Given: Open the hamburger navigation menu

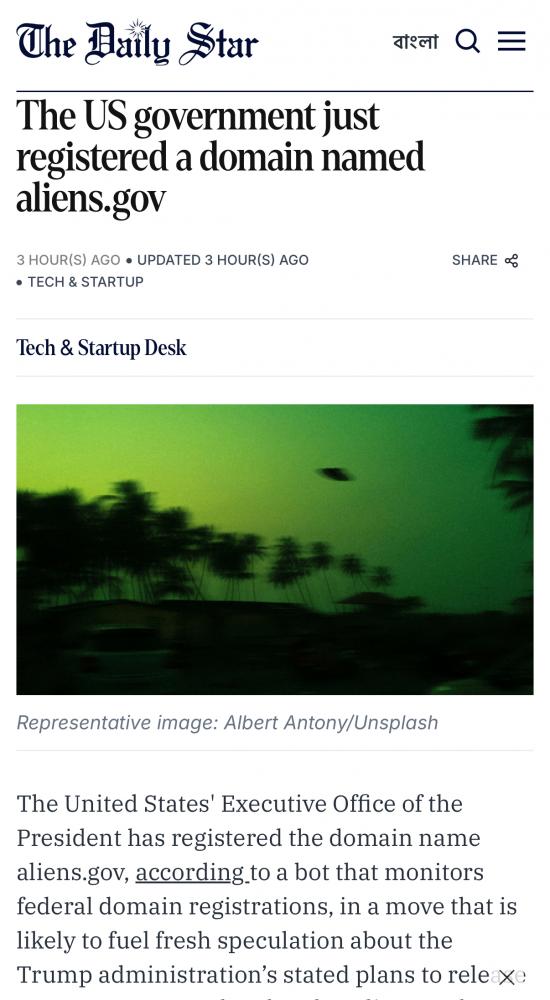Looking at the screenshot, I should 512,41.
